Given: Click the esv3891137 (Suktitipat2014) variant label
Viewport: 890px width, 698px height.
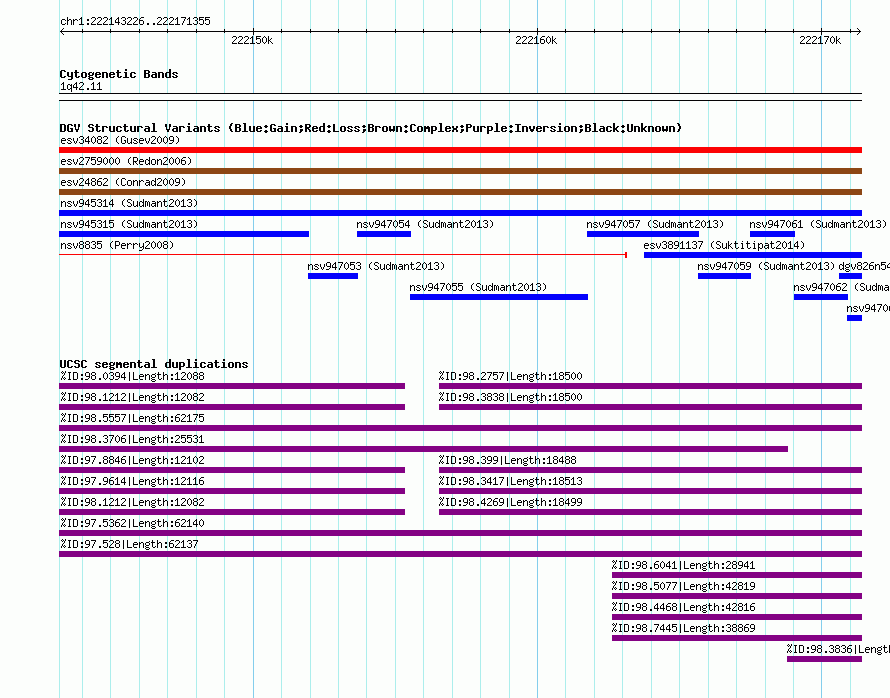Looking at the screenshot, I should (724, 245).
